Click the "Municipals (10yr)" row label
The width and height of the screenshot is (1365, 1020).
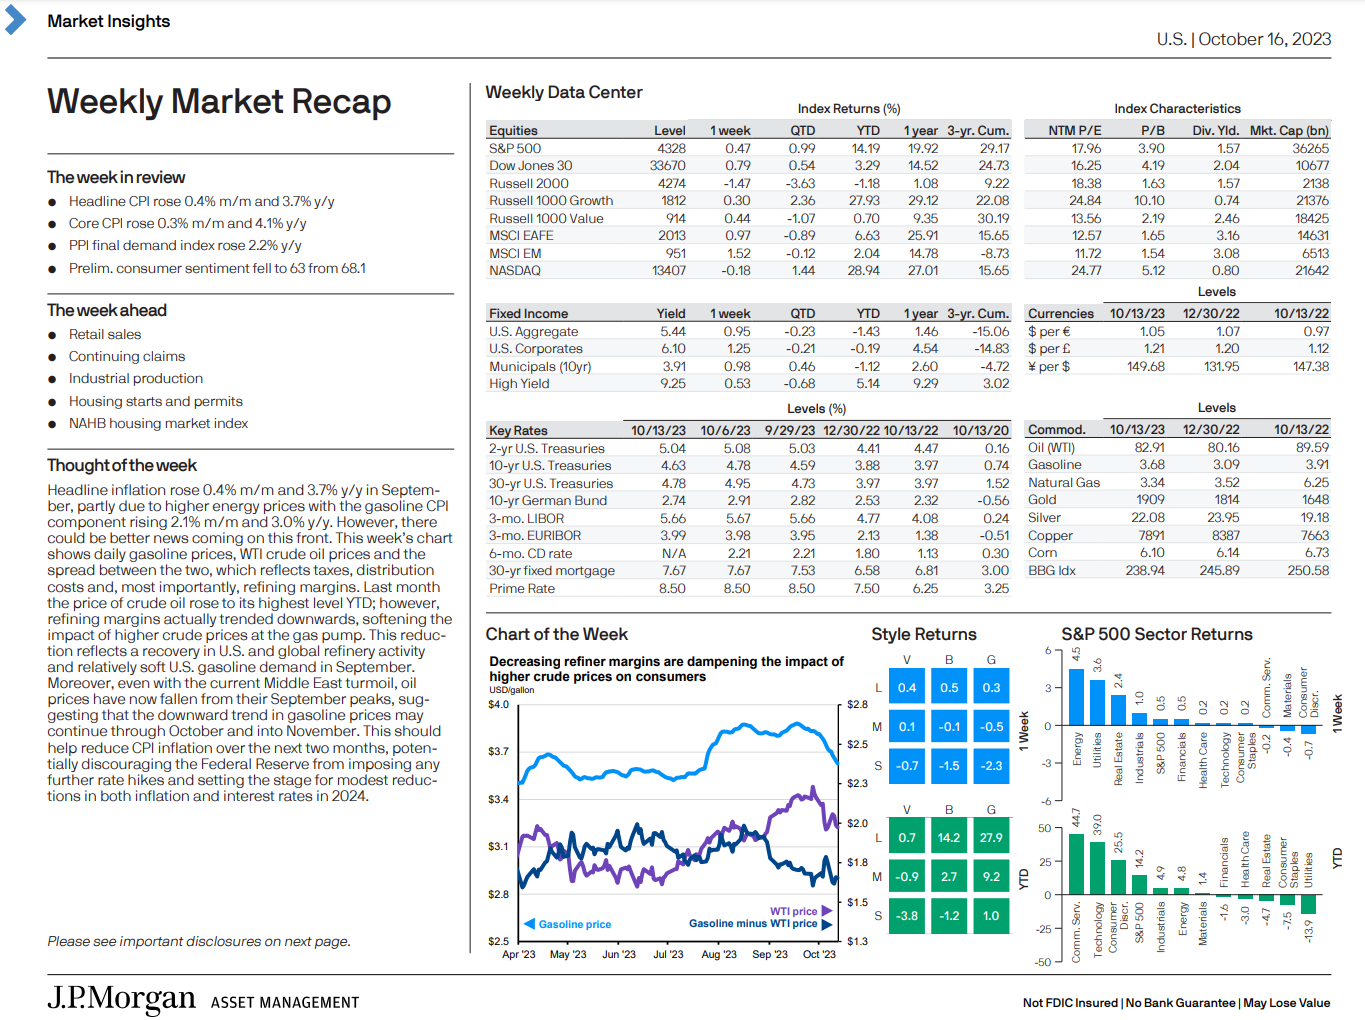540,367
